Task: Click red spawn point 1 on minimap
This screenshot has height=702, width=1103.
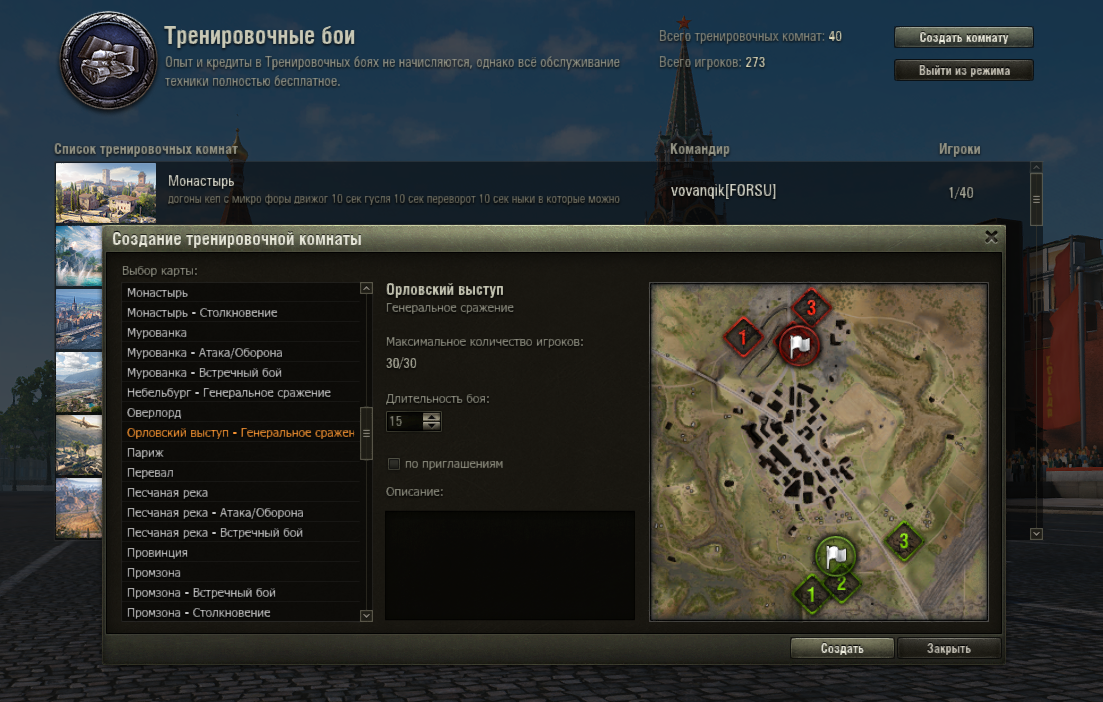Action: pos(743,337)
